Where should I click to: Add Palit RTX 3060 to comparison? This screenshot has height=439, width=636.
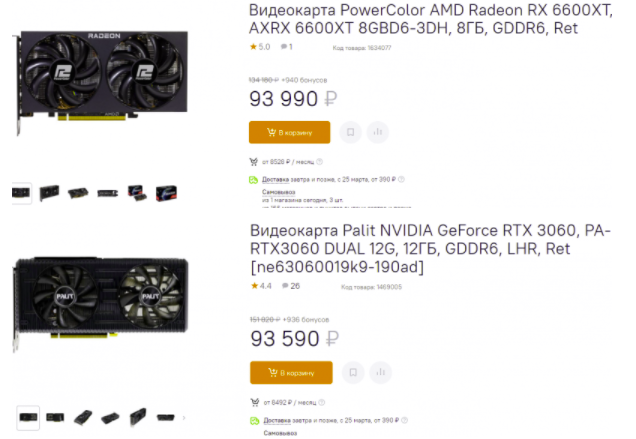380,372
